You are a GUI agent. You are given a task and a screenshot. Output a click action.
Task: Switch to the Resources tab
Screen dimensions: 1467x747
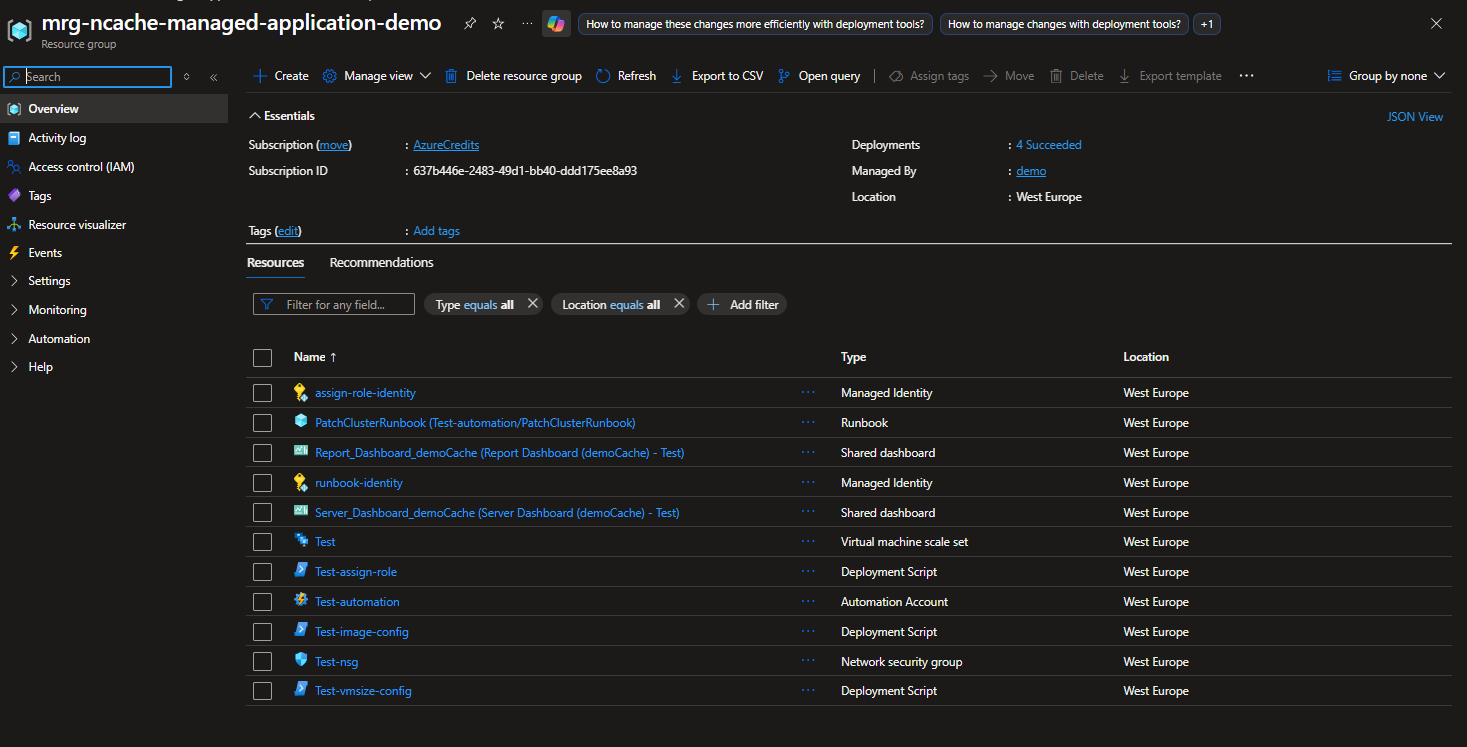276,262
